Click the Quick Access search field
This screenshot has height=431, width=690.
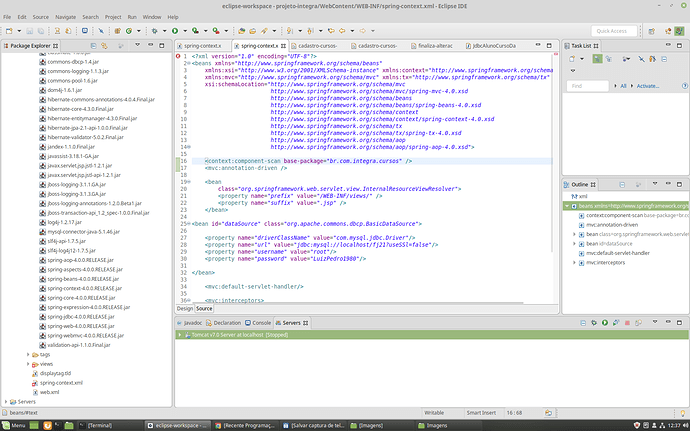click(614, 31)
